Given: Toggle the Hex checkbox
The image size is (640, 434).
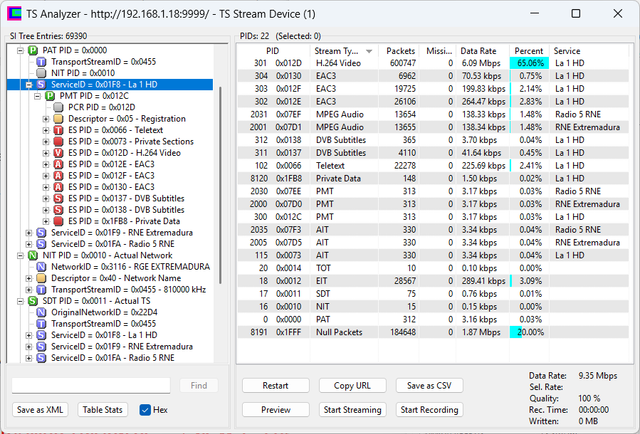Looking at the screenshot, I should (145, 410).
